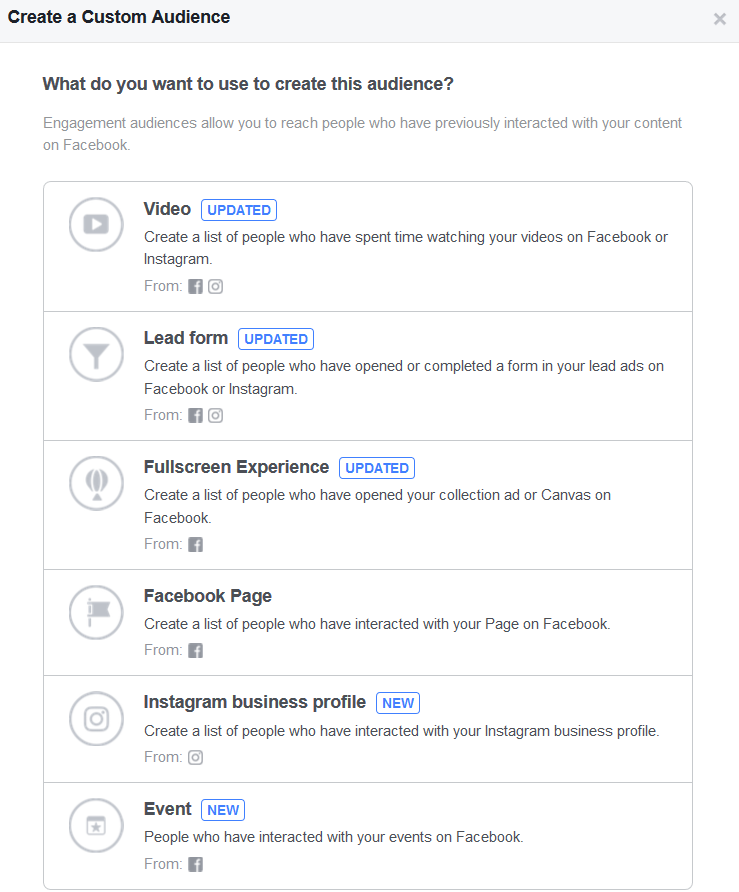Click the UPDATED badge next to Video
This screenshot has height=892, width=739.
239,210
